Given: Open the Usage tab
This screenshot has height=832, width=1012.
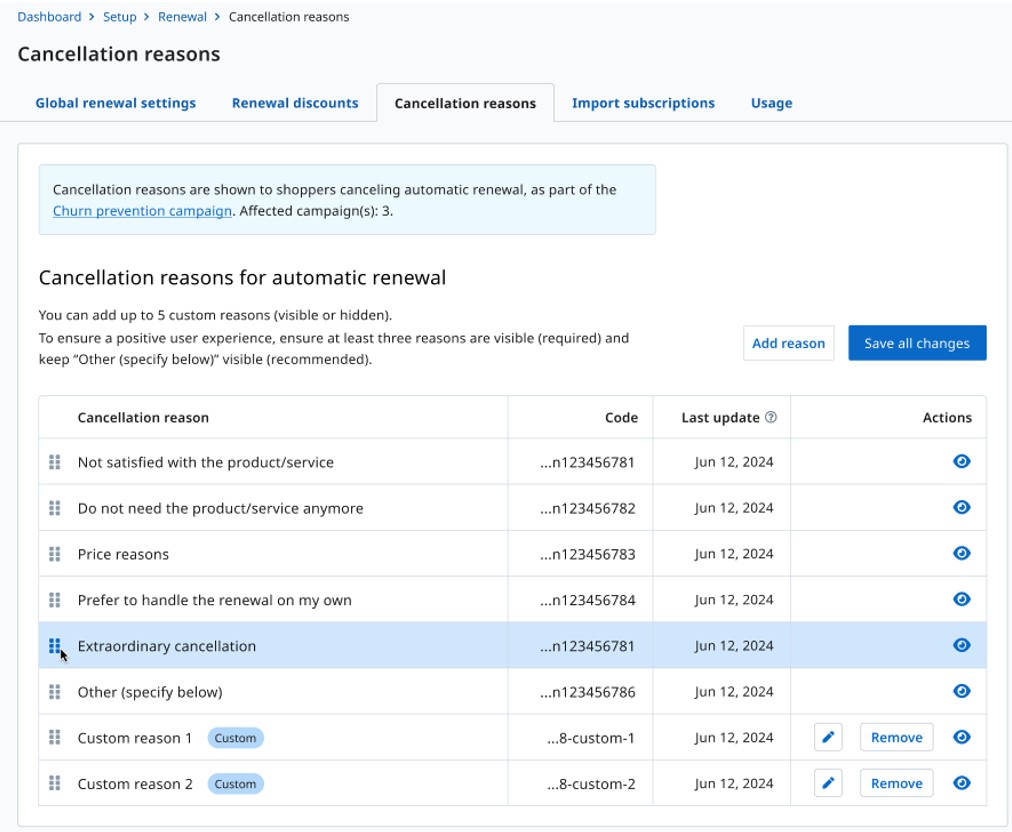Looking at the screenshot, I should [771, 103].
